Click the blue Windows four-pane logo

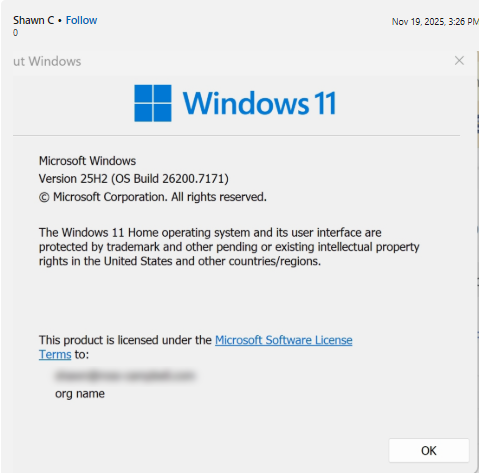153,103
